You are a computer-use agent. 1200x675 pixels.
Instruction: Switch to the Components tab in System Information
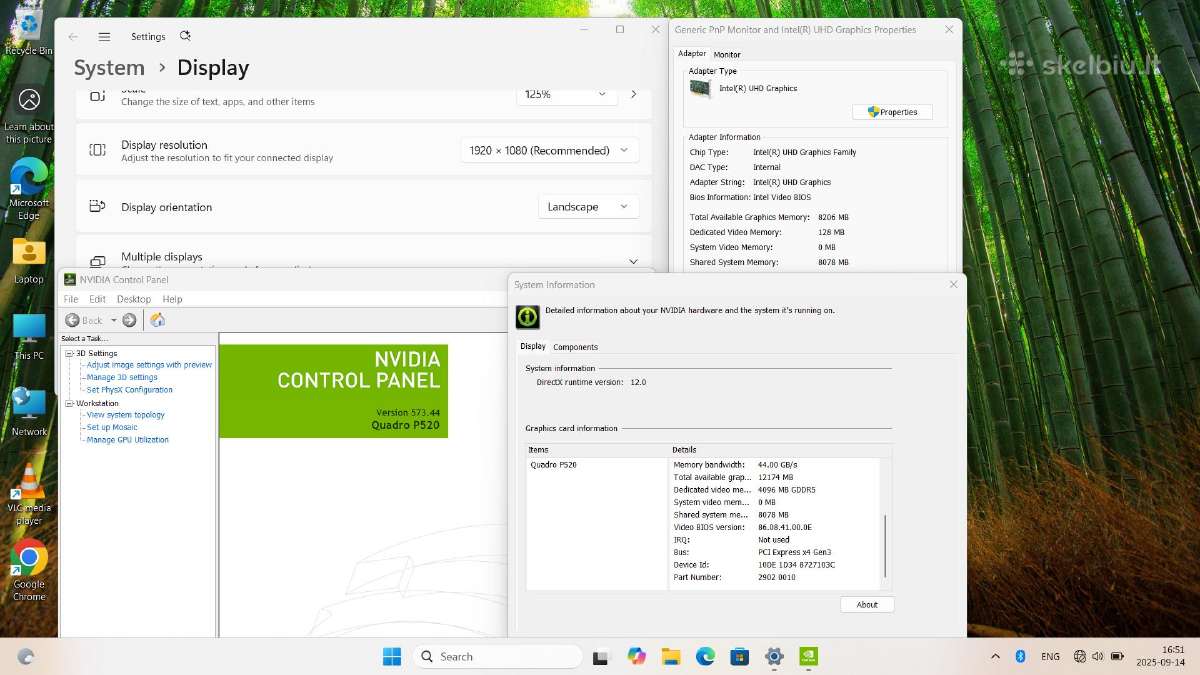click(575, 347)
